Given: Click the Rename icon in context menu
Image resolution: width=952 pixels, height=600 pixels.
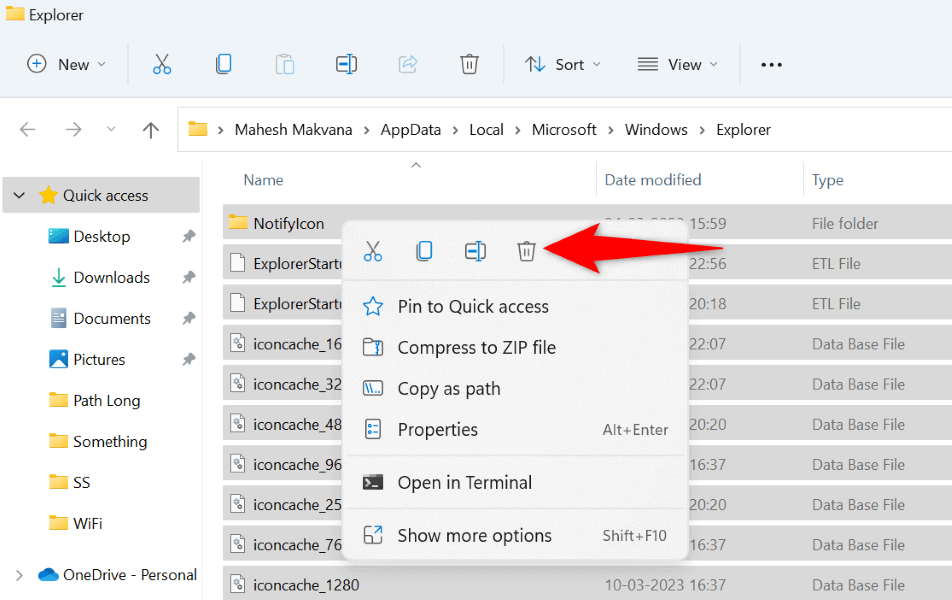Looking at the screenshot, I should click(475, 251).
